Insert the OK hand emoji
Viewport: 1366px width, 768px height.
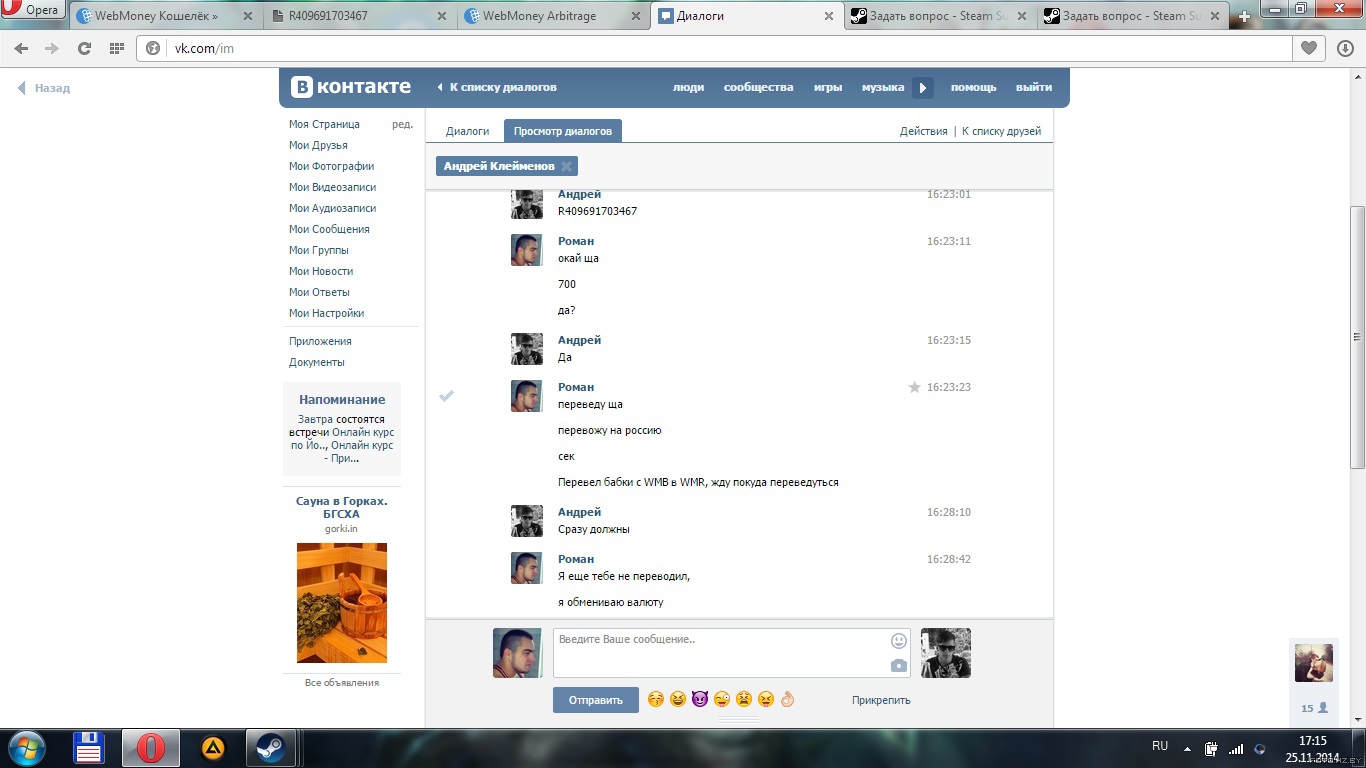[787, 699]
